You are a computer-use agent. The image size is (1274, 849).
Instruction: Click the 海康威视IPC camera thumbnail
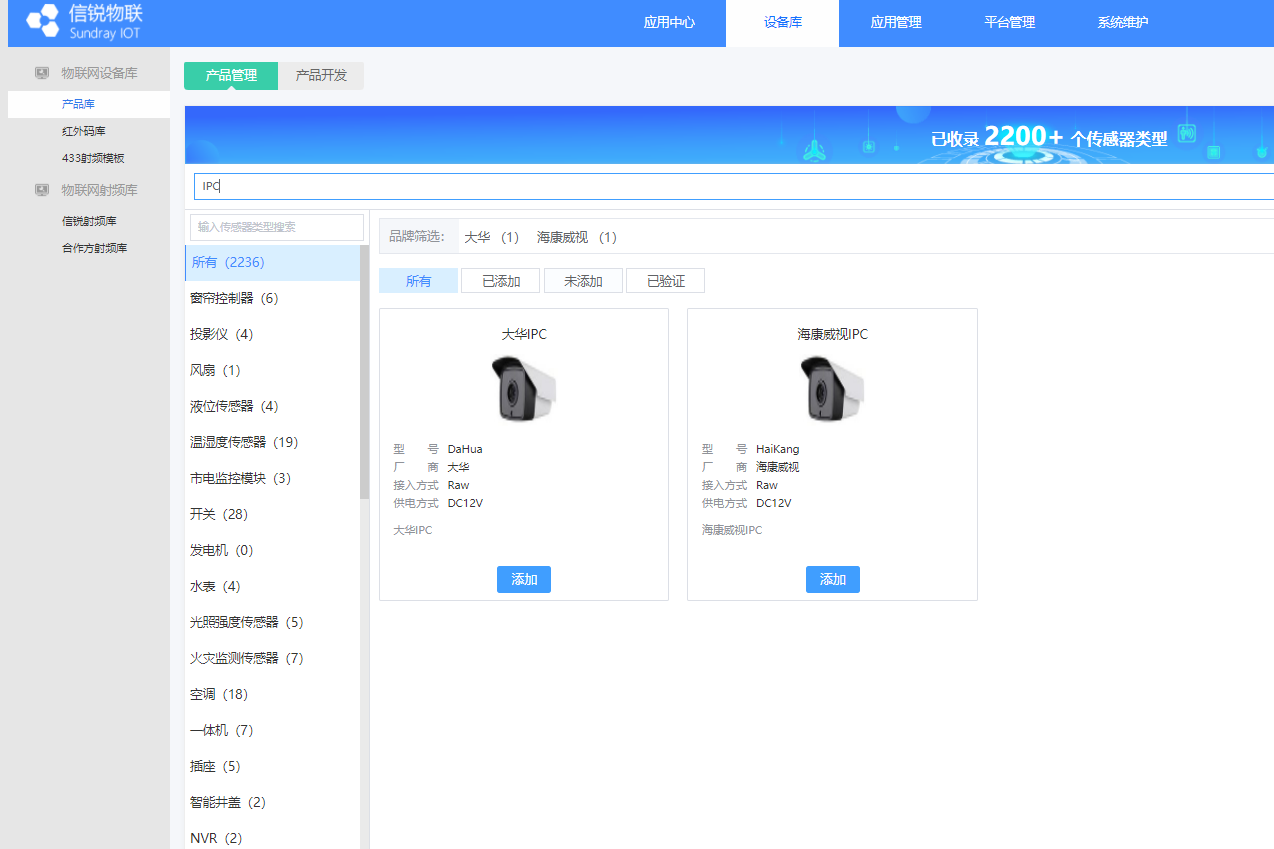click(x=833, y=388)
